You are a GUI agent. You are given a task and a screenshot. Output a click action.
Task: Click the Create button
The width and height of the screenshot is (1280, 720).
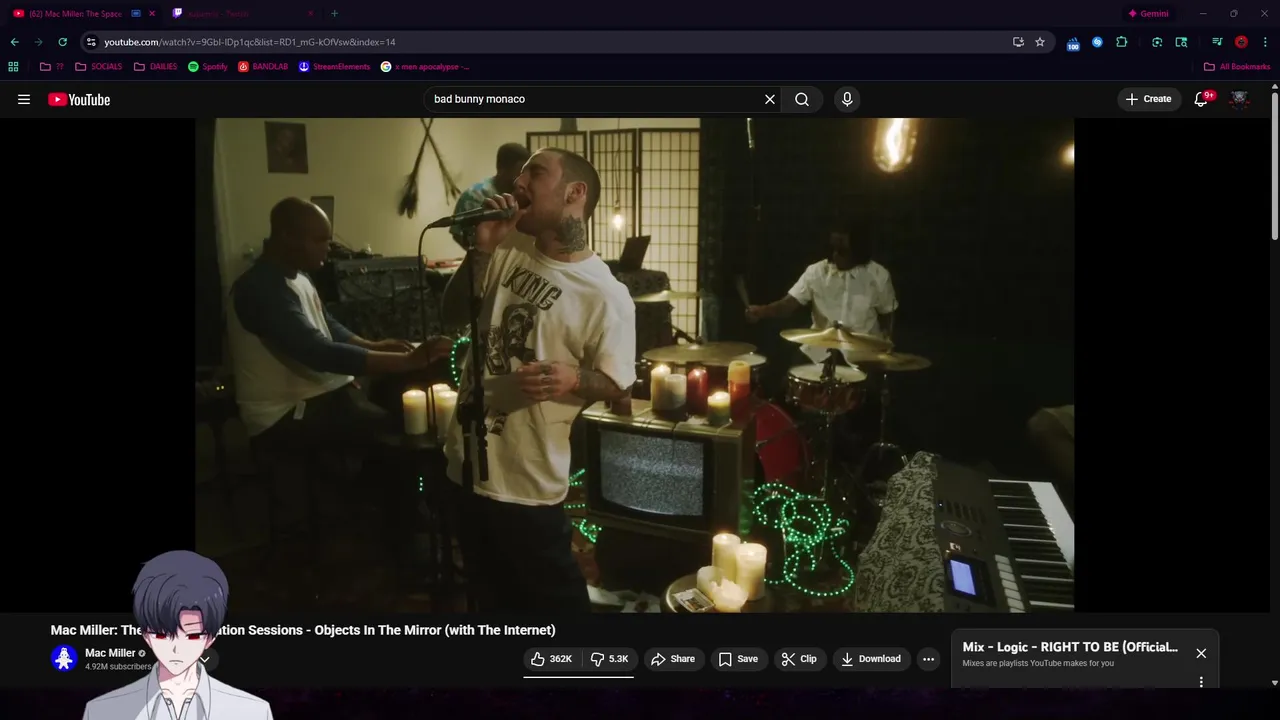tap(1148, 99)
